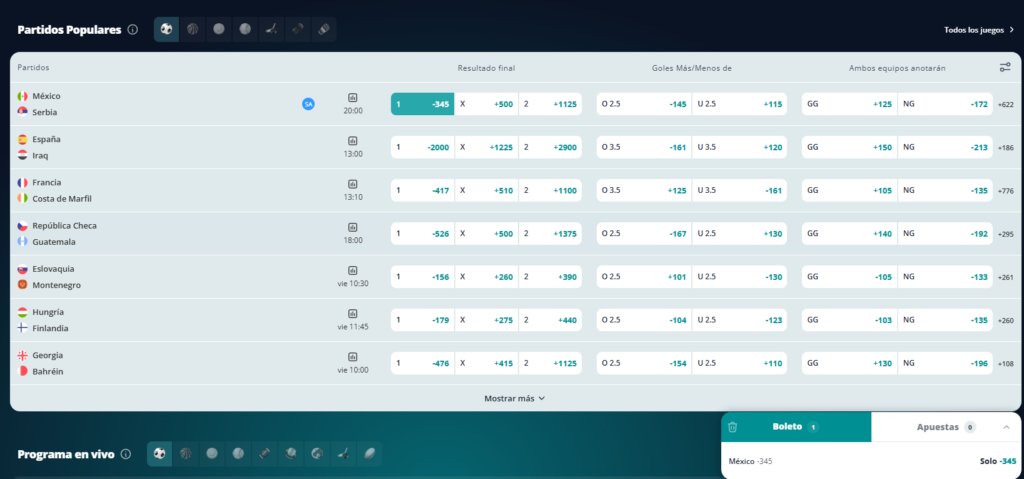Open statistics icon for México vs Serbia
The width and height of the screenshot is (1024, 479).
point(353,97)
